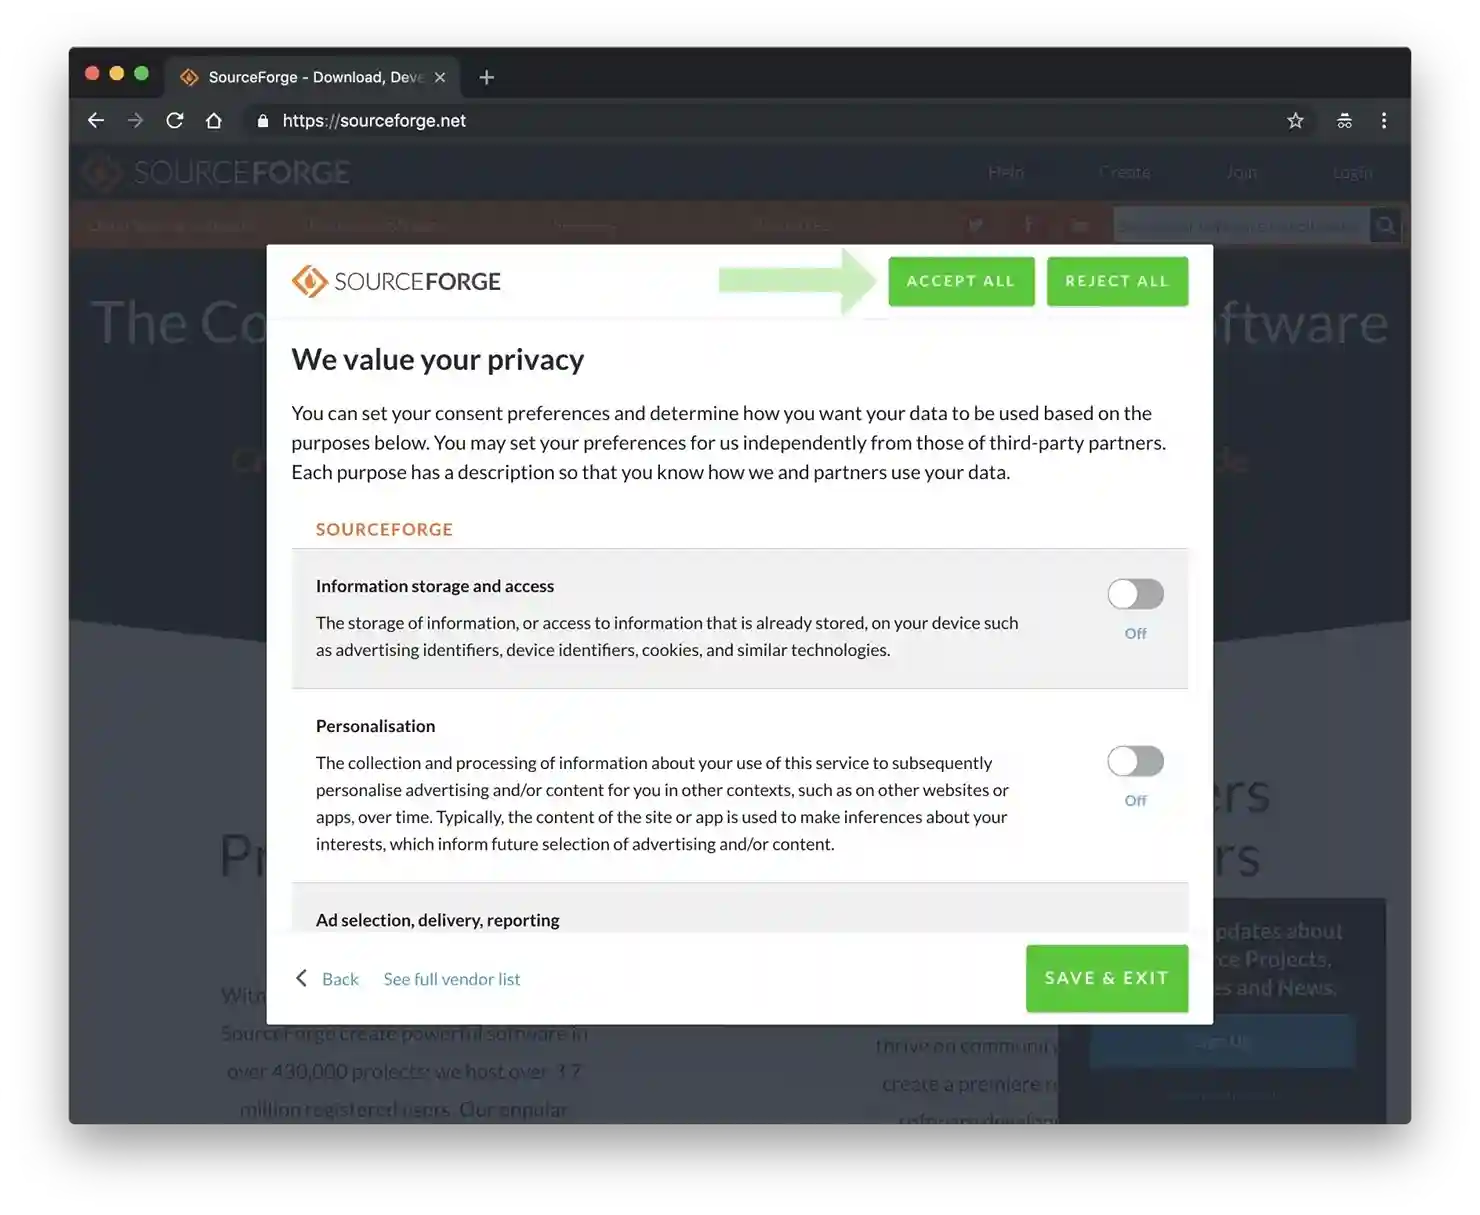This screenshot has width=1480, height=1215.
Task: Click the Help menu item on the page
Action: (1006, 172)
